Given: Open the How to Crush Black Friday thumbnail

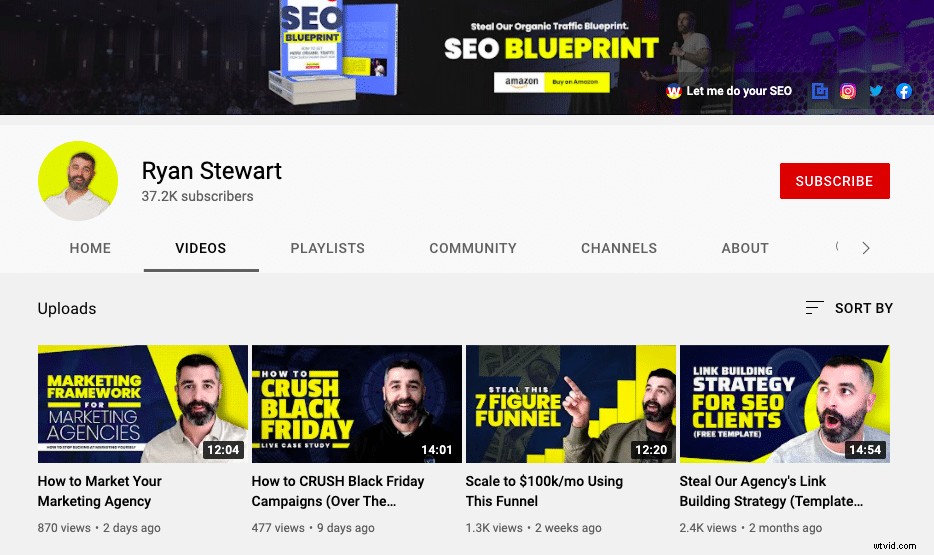Looking at the screenshot, I should coord(357,404).
